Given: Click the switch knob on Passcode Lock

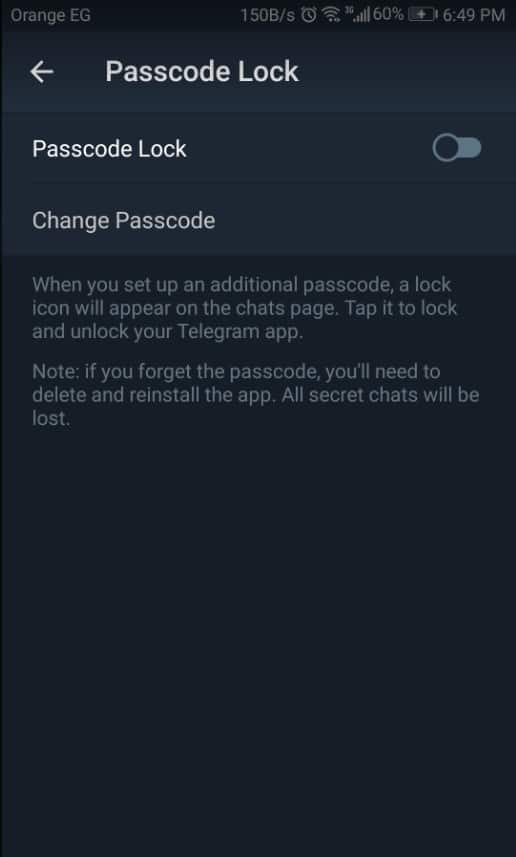Looking at the screenshot, I should click(x=446, y=149).
